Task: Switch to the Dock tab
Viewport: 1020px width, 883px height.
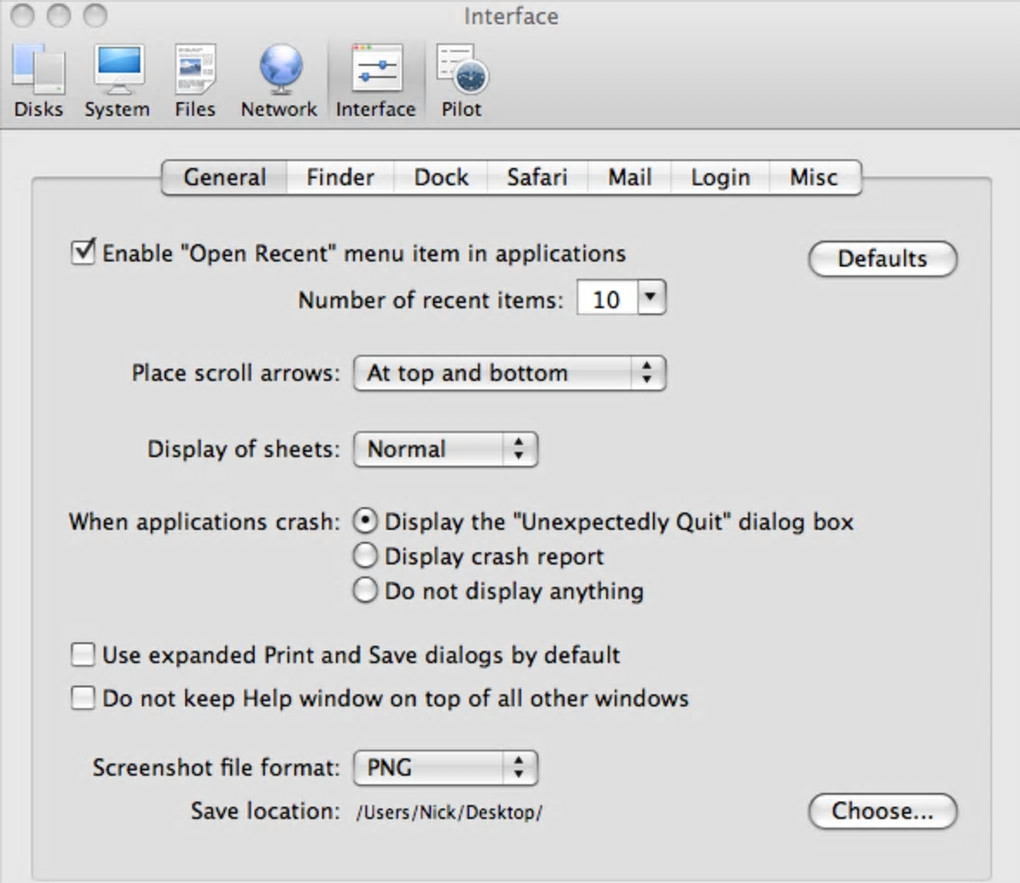Action: click(441, 177)
